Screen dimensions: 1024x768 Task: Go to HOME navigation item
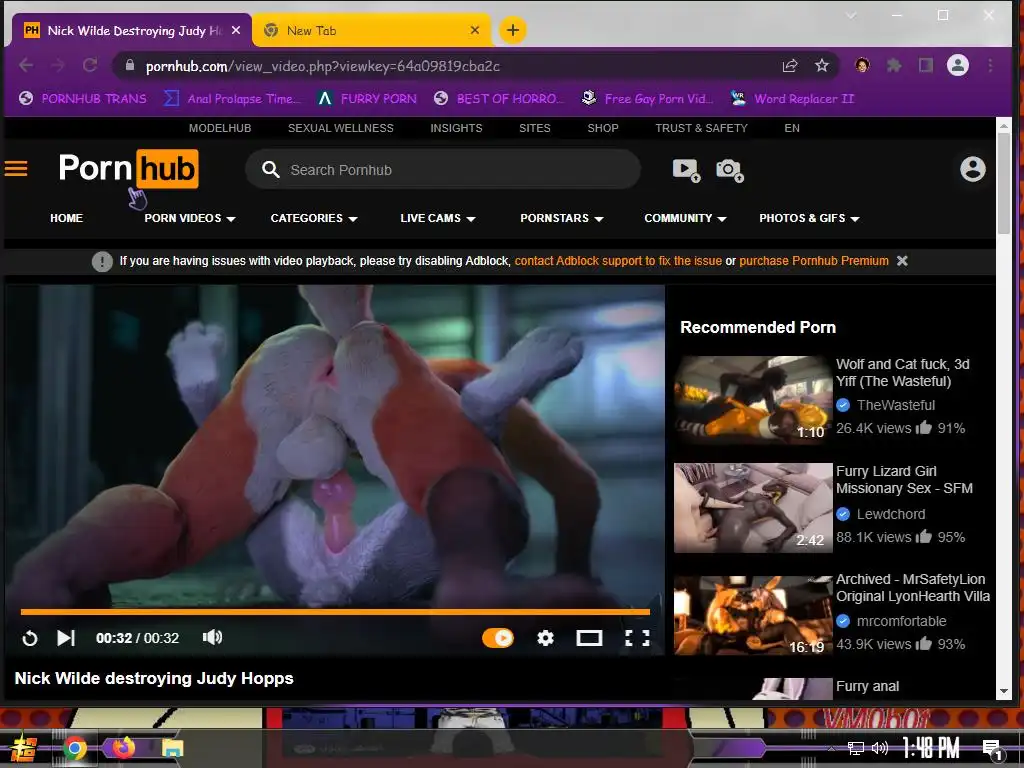tap(67, 218)
